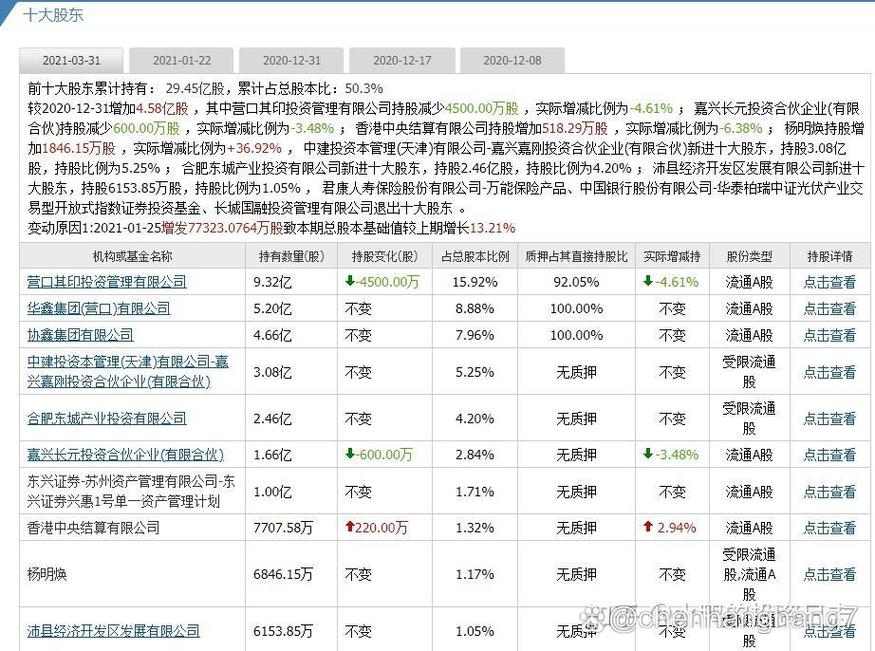
Task: Click the red up arrow beside 220.00万
Action: [350, 526]
